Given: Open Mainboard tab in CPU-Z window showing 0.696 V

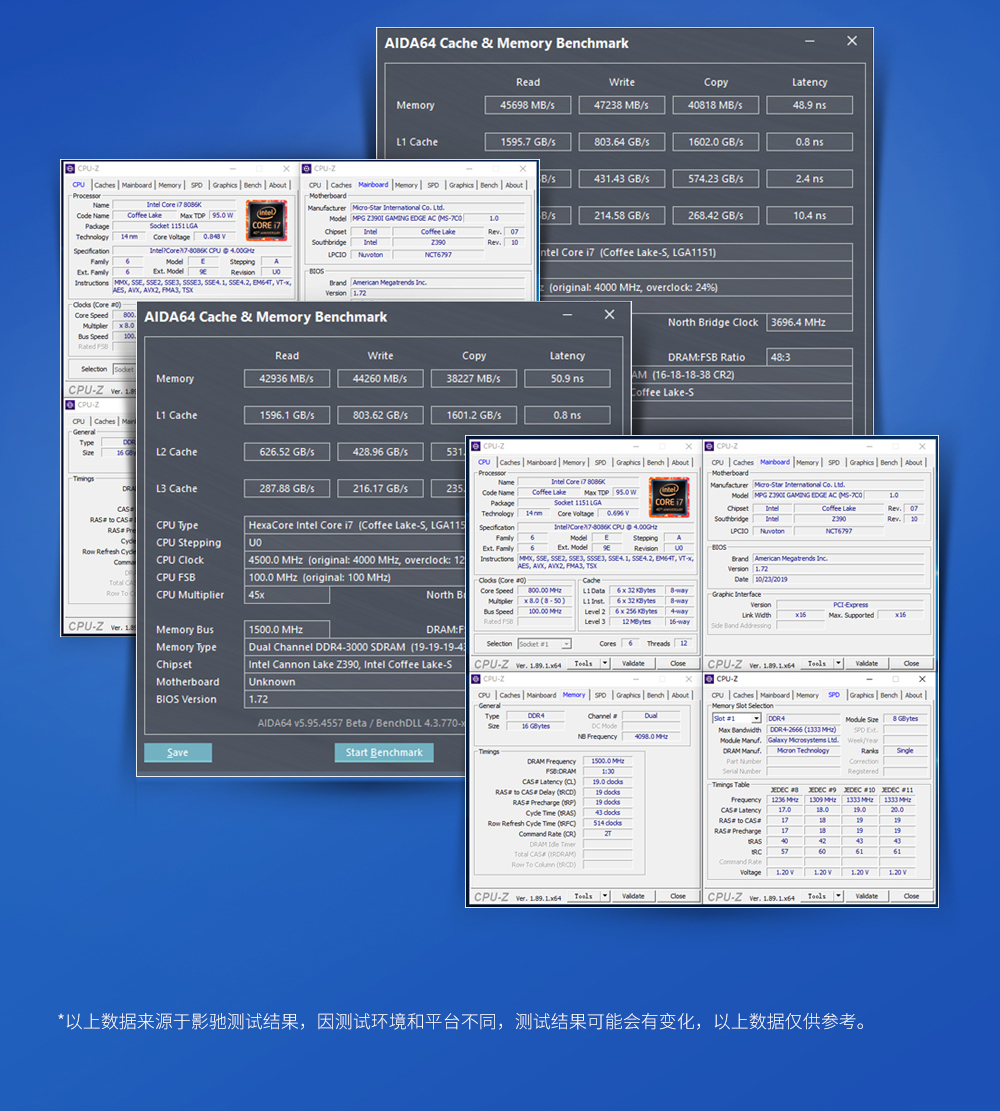Looking at the screenshot, I should click(541, 463).
